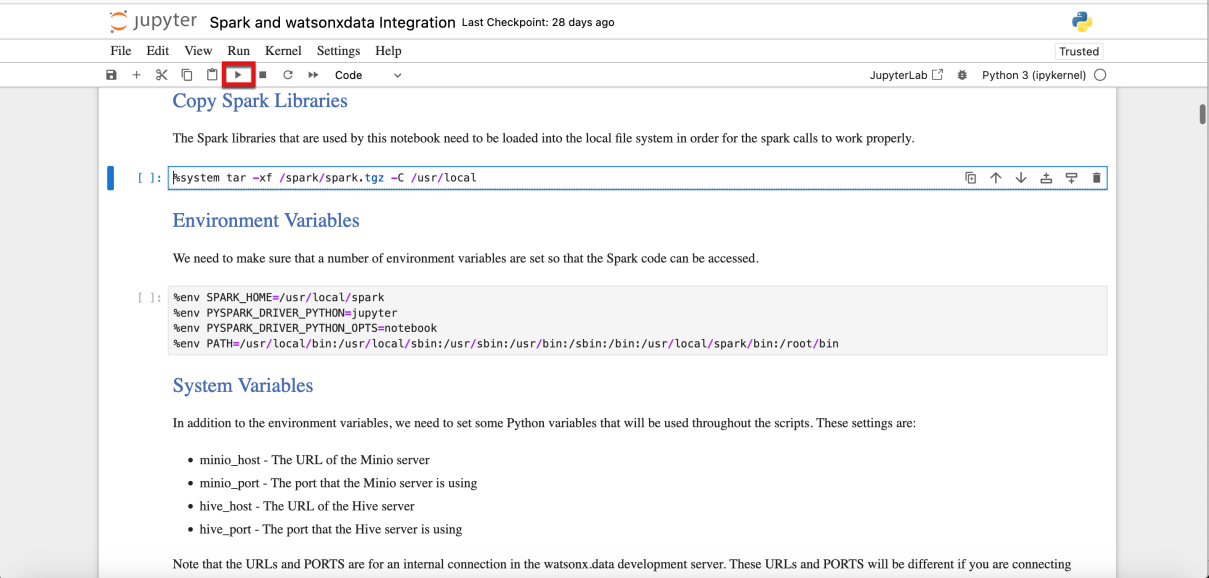Viewport: 1209px width, 578px height.
Task: Open the Kernel menu
Action: [284, 51]
